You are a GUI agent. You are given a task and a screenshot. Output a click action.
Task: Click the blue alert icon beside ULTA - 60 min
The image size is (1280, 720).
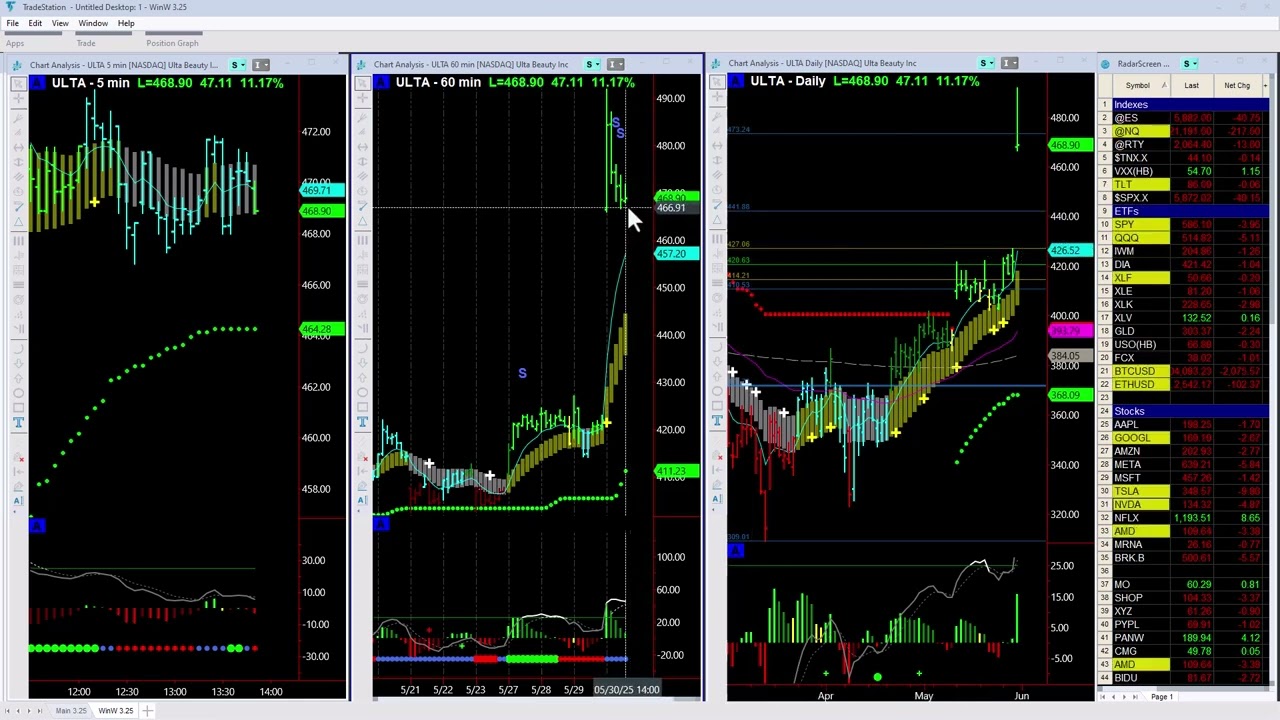pyautogui.click(x=380, y=82)
